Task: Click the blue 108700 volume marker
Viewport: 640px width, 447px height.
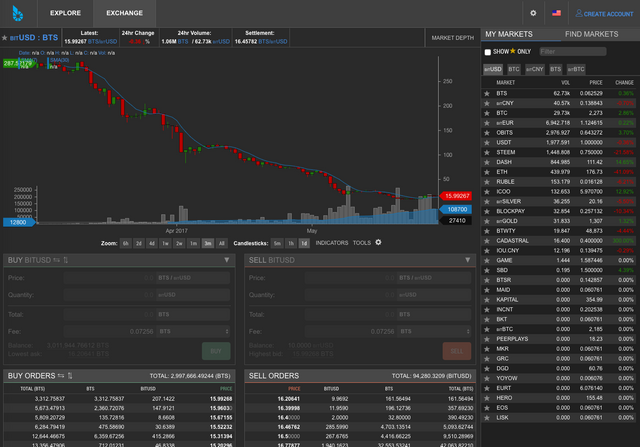Action: [456, 209]
